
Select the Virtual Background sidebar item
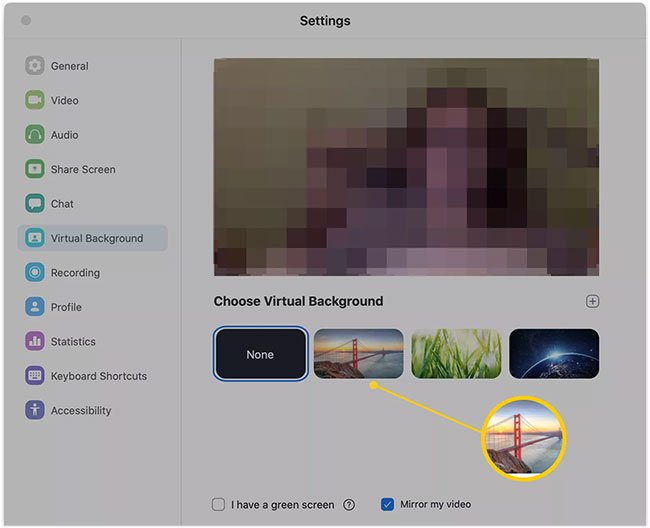point(96,238)
